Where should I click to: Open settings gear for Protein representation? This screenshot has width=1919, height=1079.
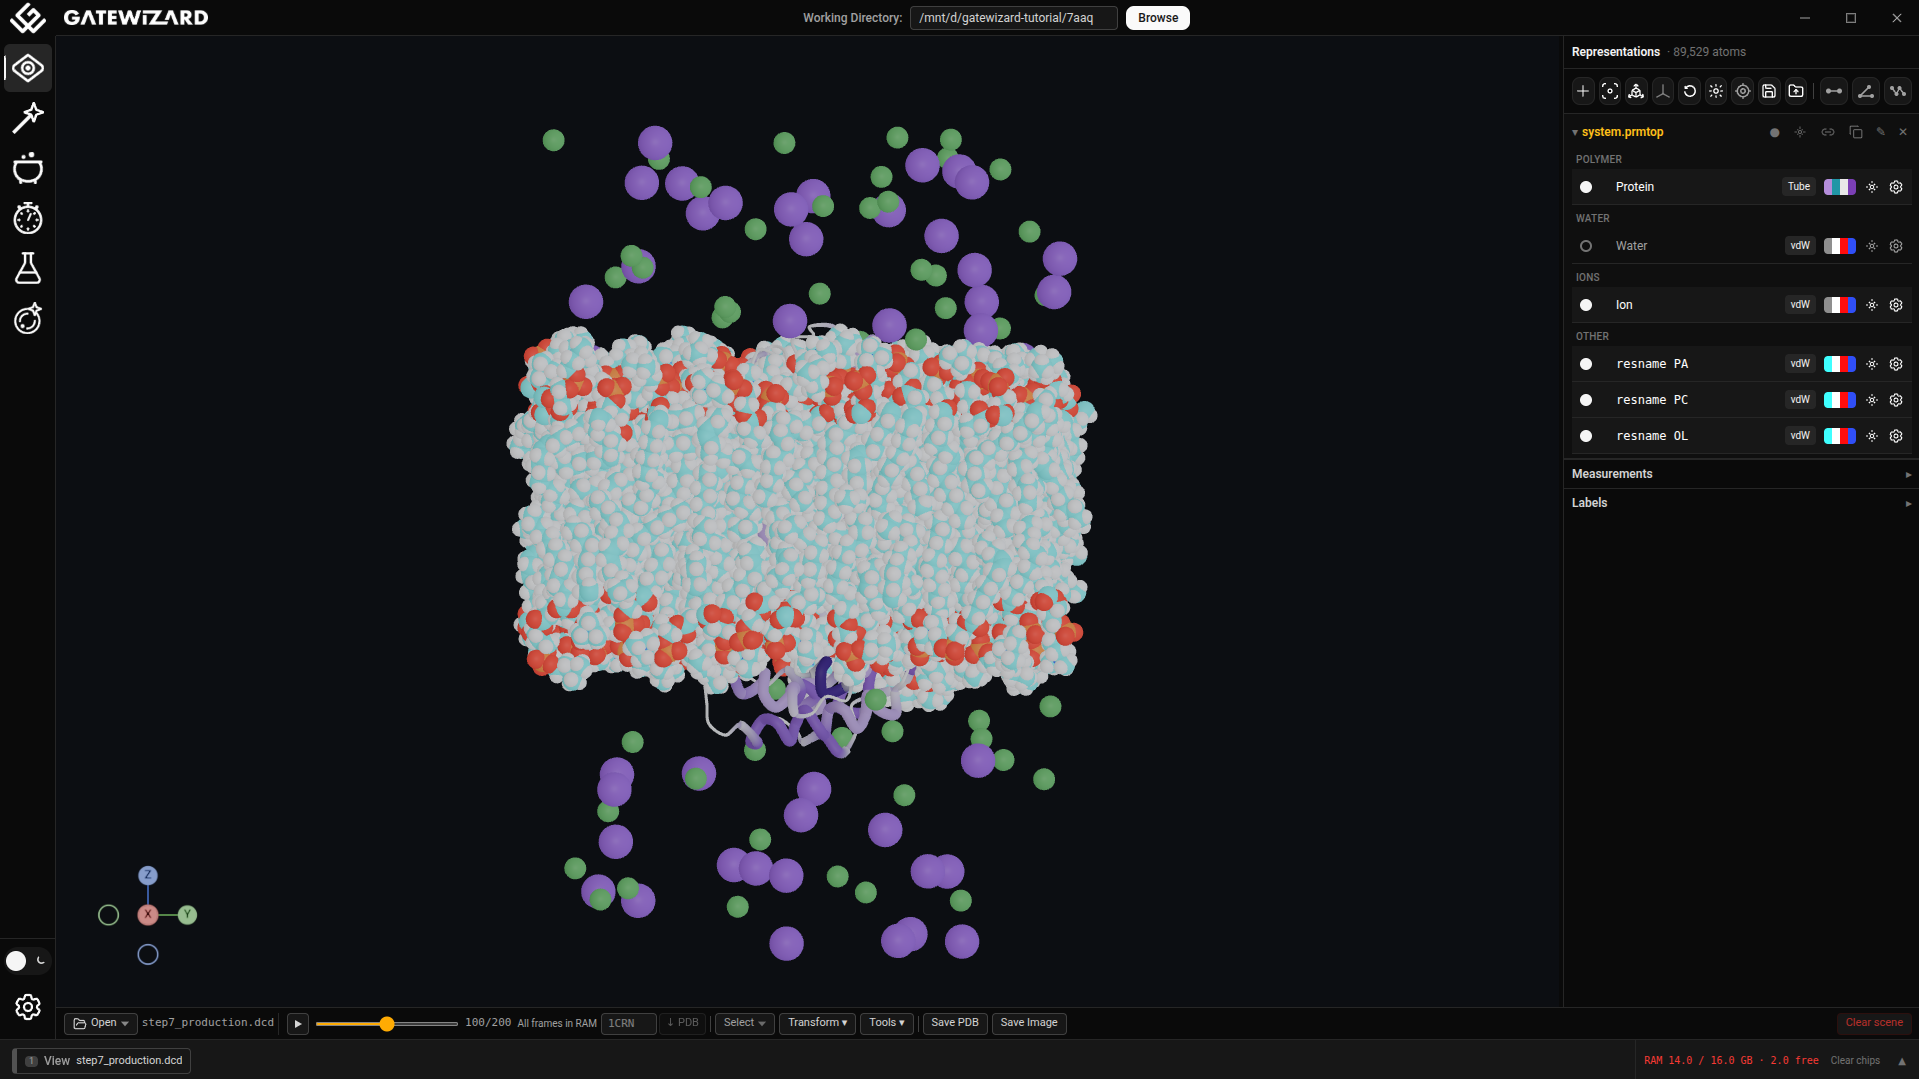[1896, 187]
